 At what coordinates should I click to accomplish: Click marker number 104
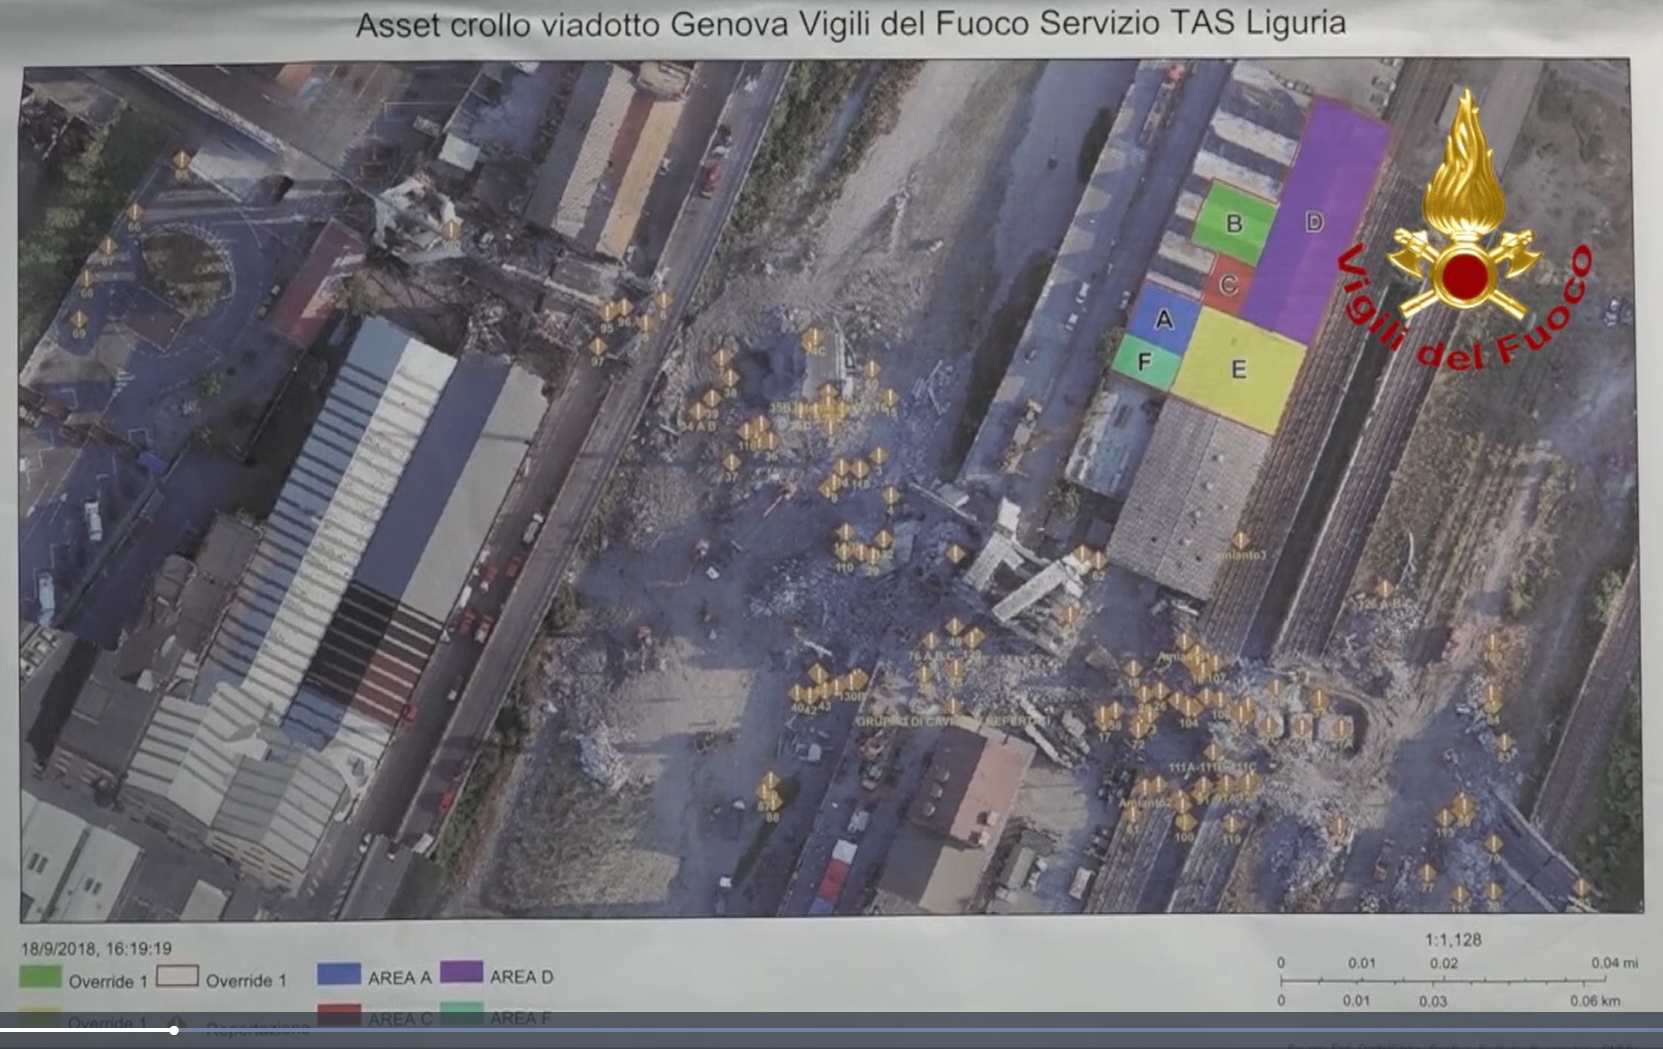pyautogui.click(x=1188, y=709)
